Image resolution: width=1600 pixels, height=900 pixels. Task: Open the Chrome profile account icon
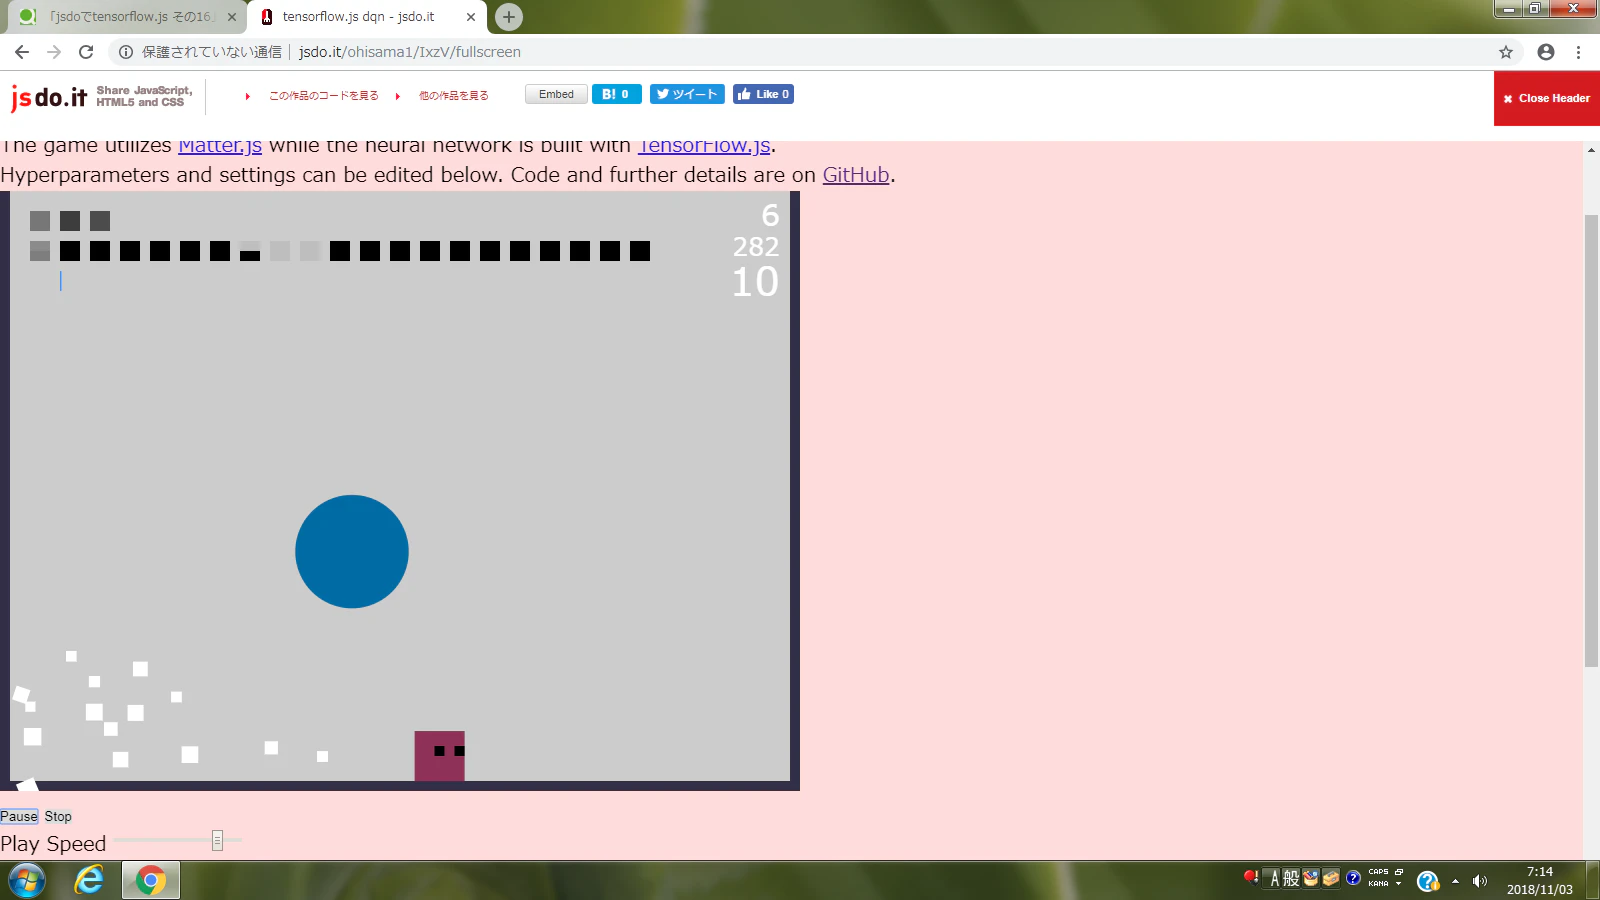[1546, 52]
